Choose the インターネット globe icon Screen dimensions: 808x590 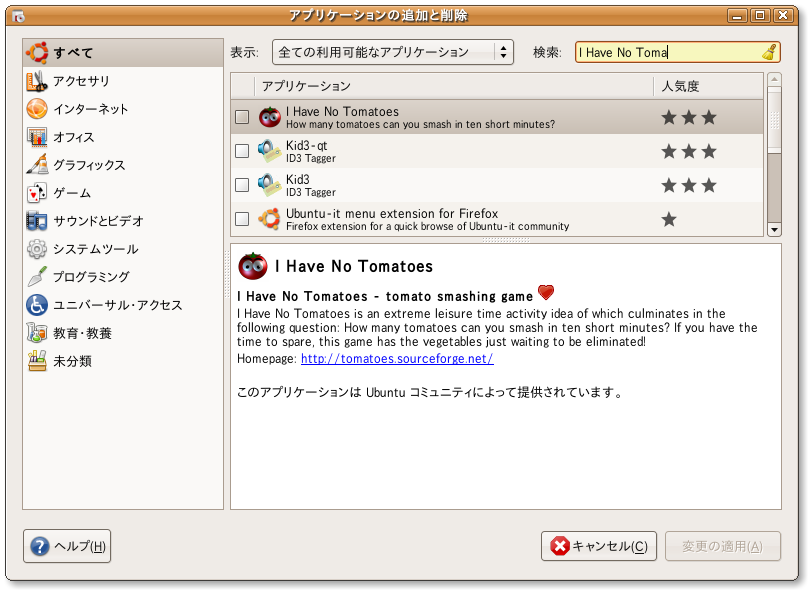(x=37, y=109)
